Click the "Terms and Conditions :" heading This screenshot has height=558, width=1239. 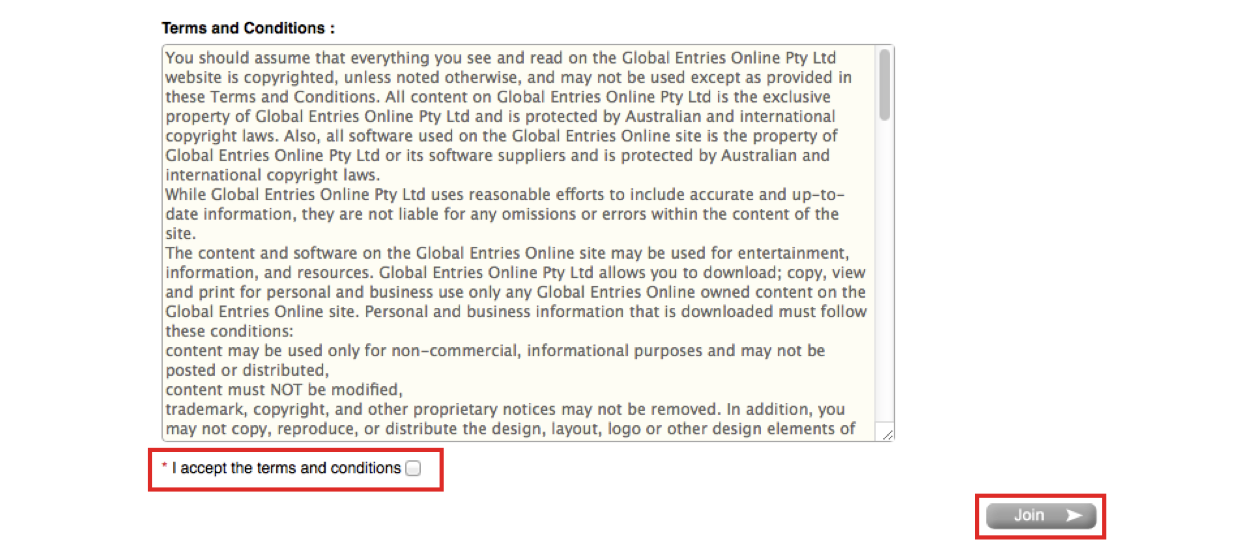(x=248, y=28)
